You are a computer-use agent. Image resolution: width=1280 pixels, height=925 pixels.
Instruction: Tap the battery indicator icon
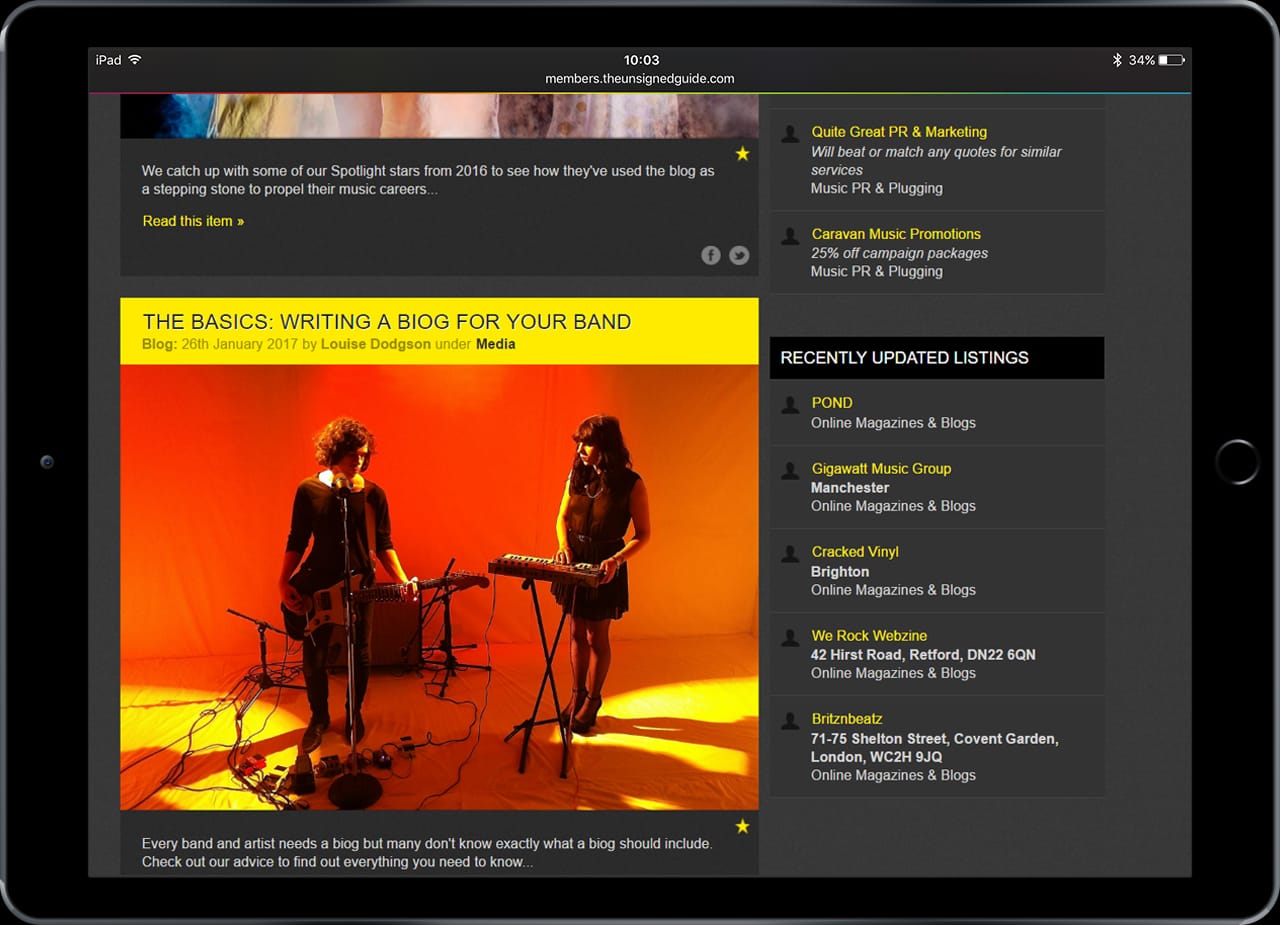pyautogui.click(x=1171, y=60)
